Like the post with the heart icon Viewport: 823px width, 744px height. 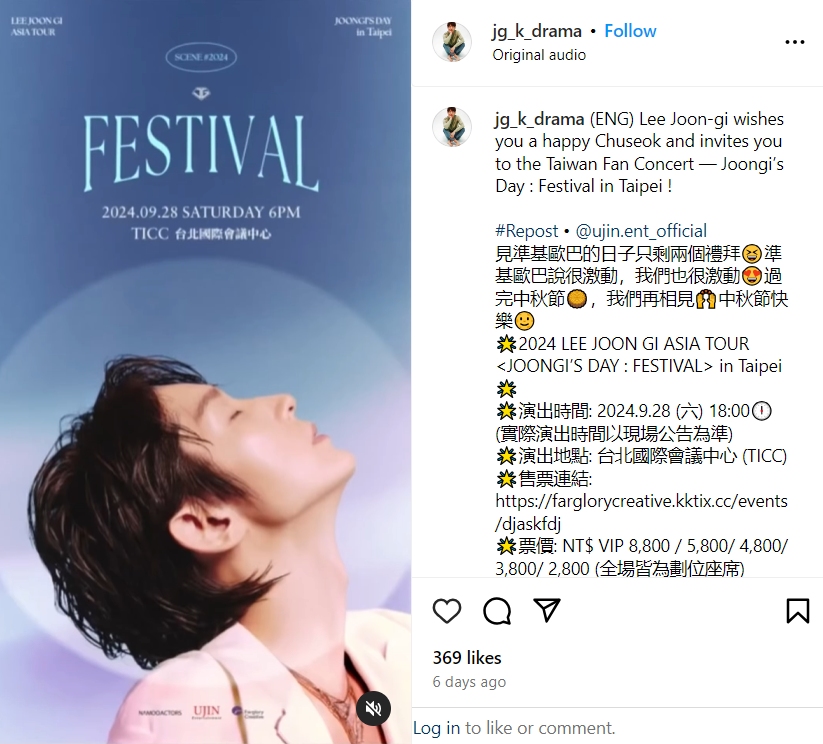pyautogui.click(x=447, y=611)
